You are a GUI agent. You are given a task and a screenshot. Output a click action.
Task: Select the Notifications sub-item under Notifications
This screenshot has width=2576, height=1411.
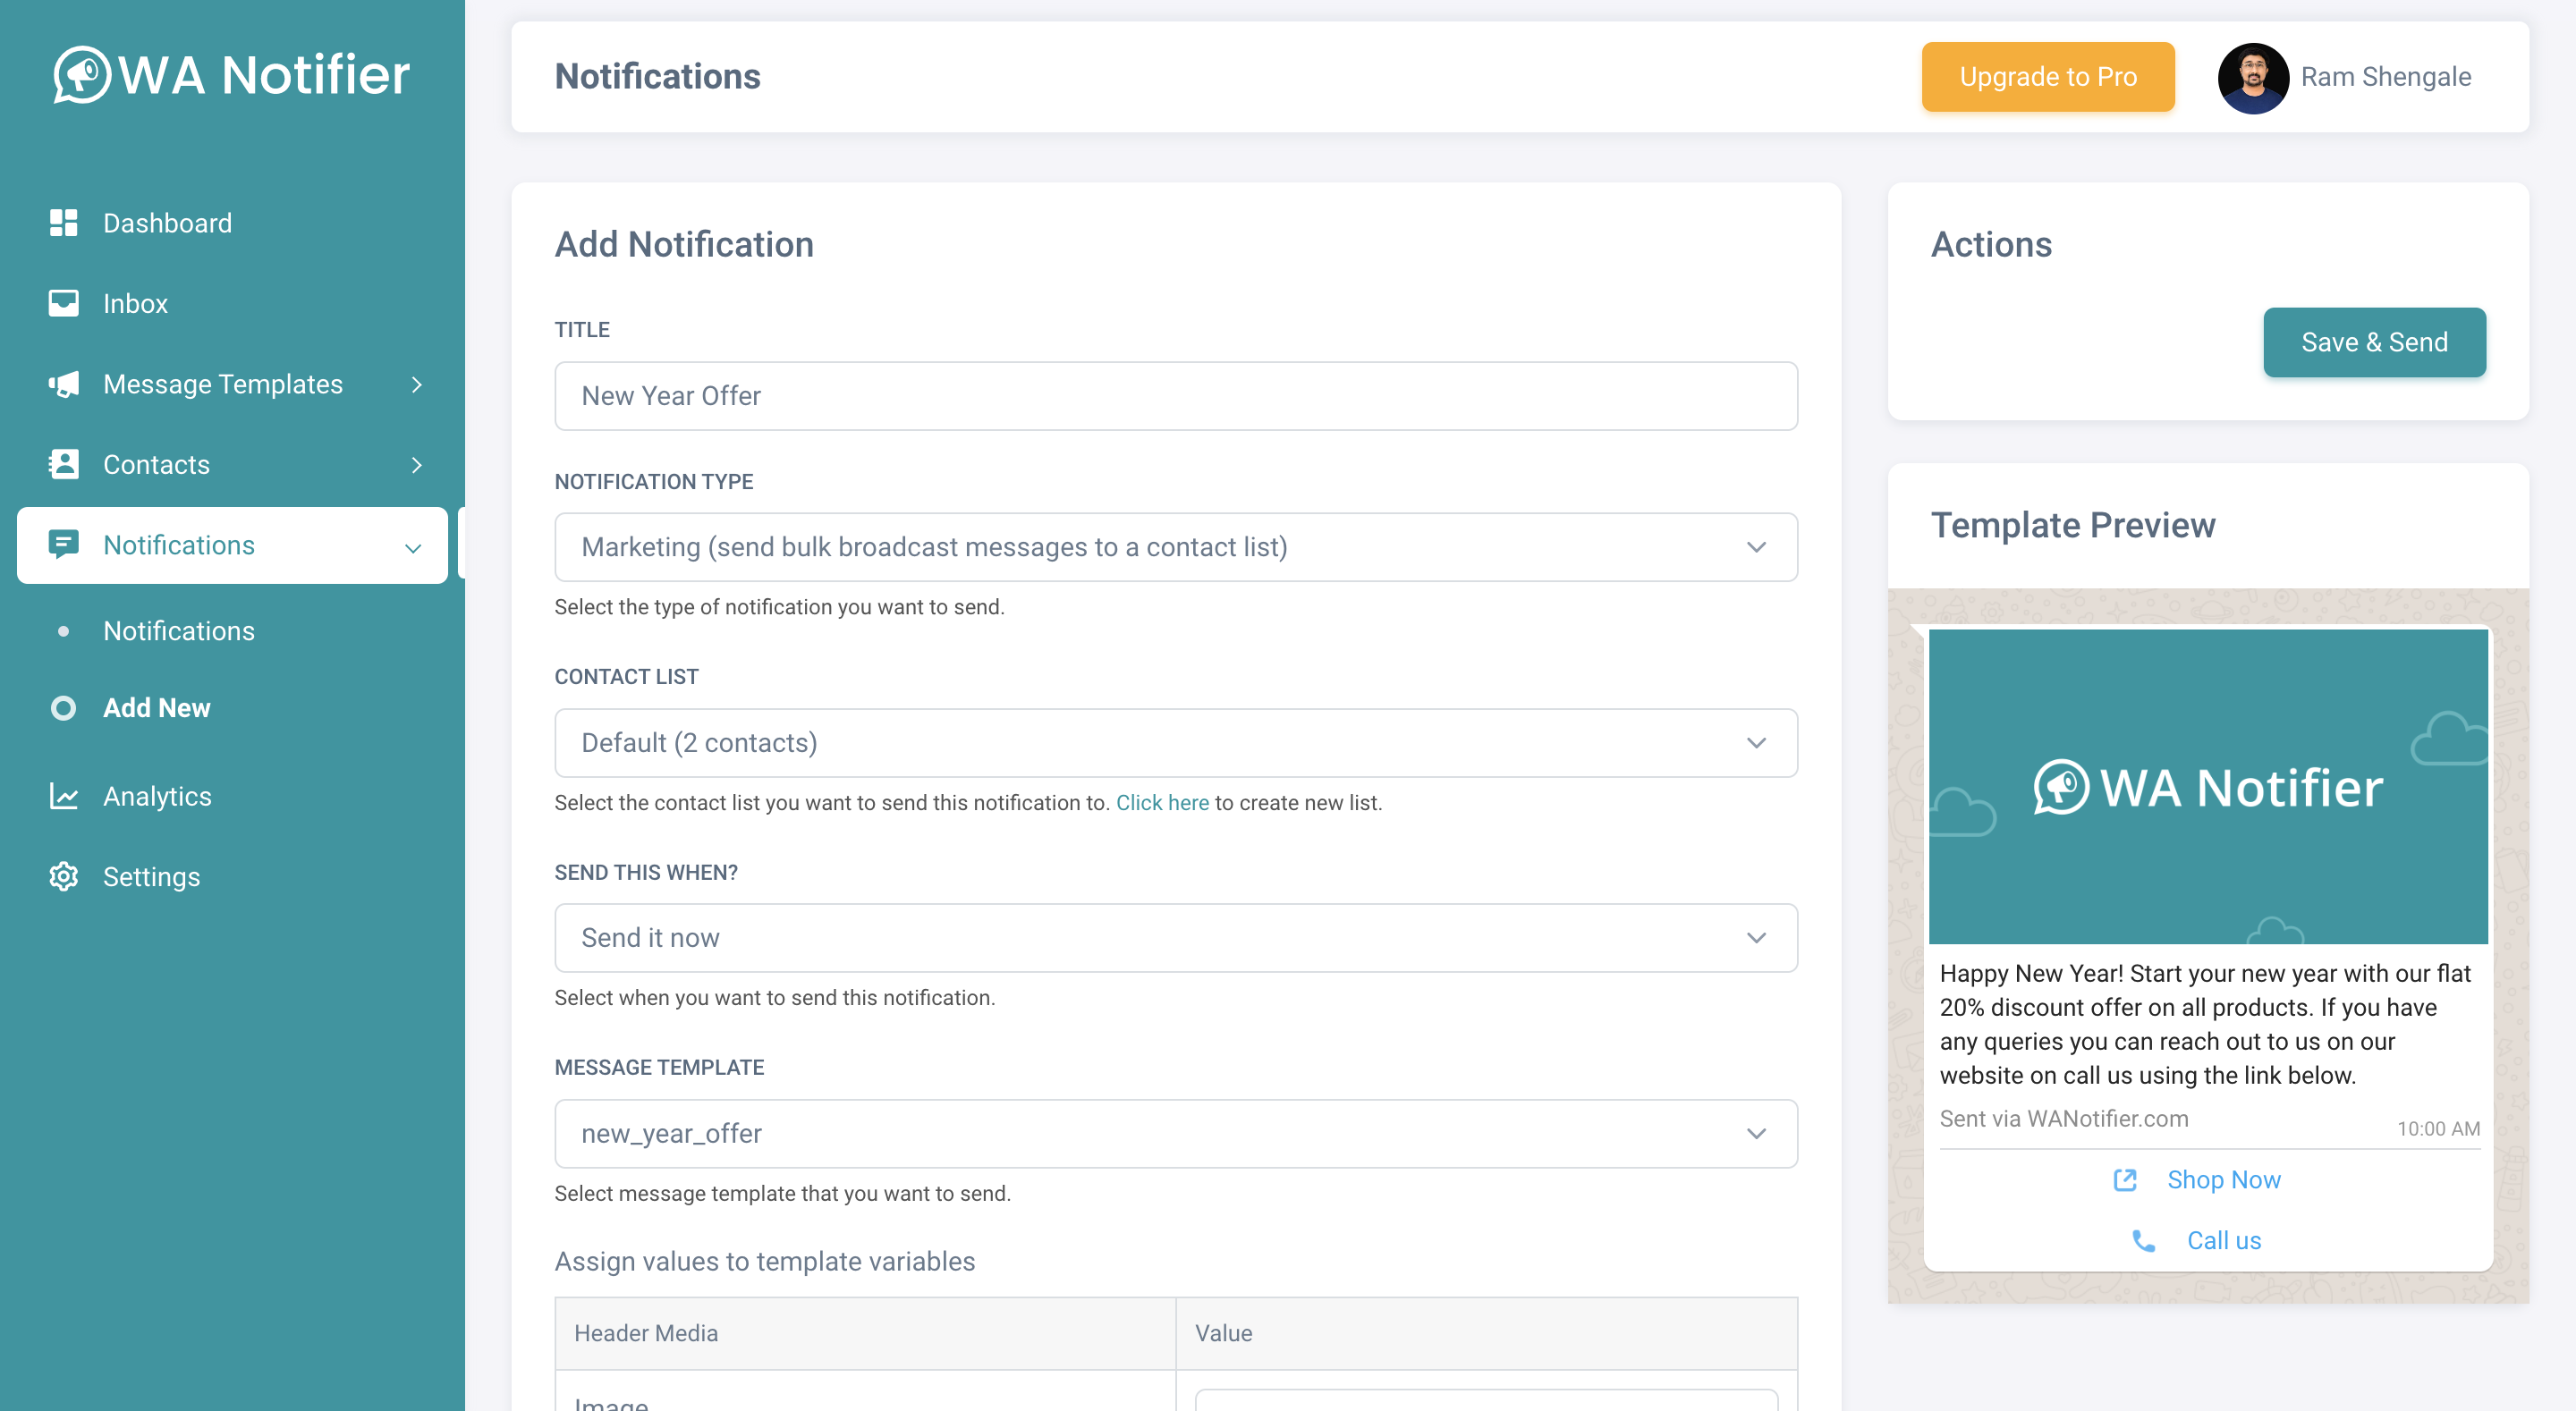click(x=179, y=631)
